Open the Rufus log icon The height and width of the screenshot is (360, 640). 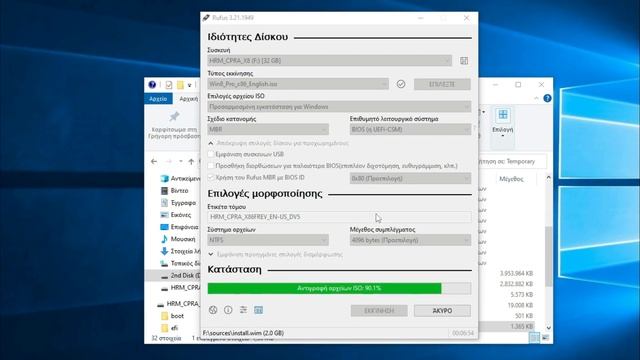click(x=258, y=310)
